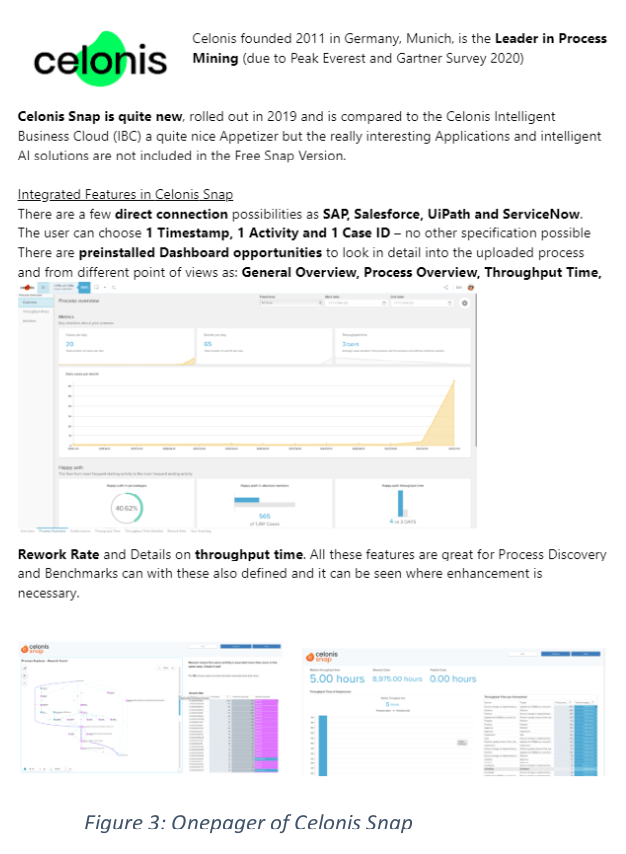Click the Cases per day value 20

coord(70,344)
